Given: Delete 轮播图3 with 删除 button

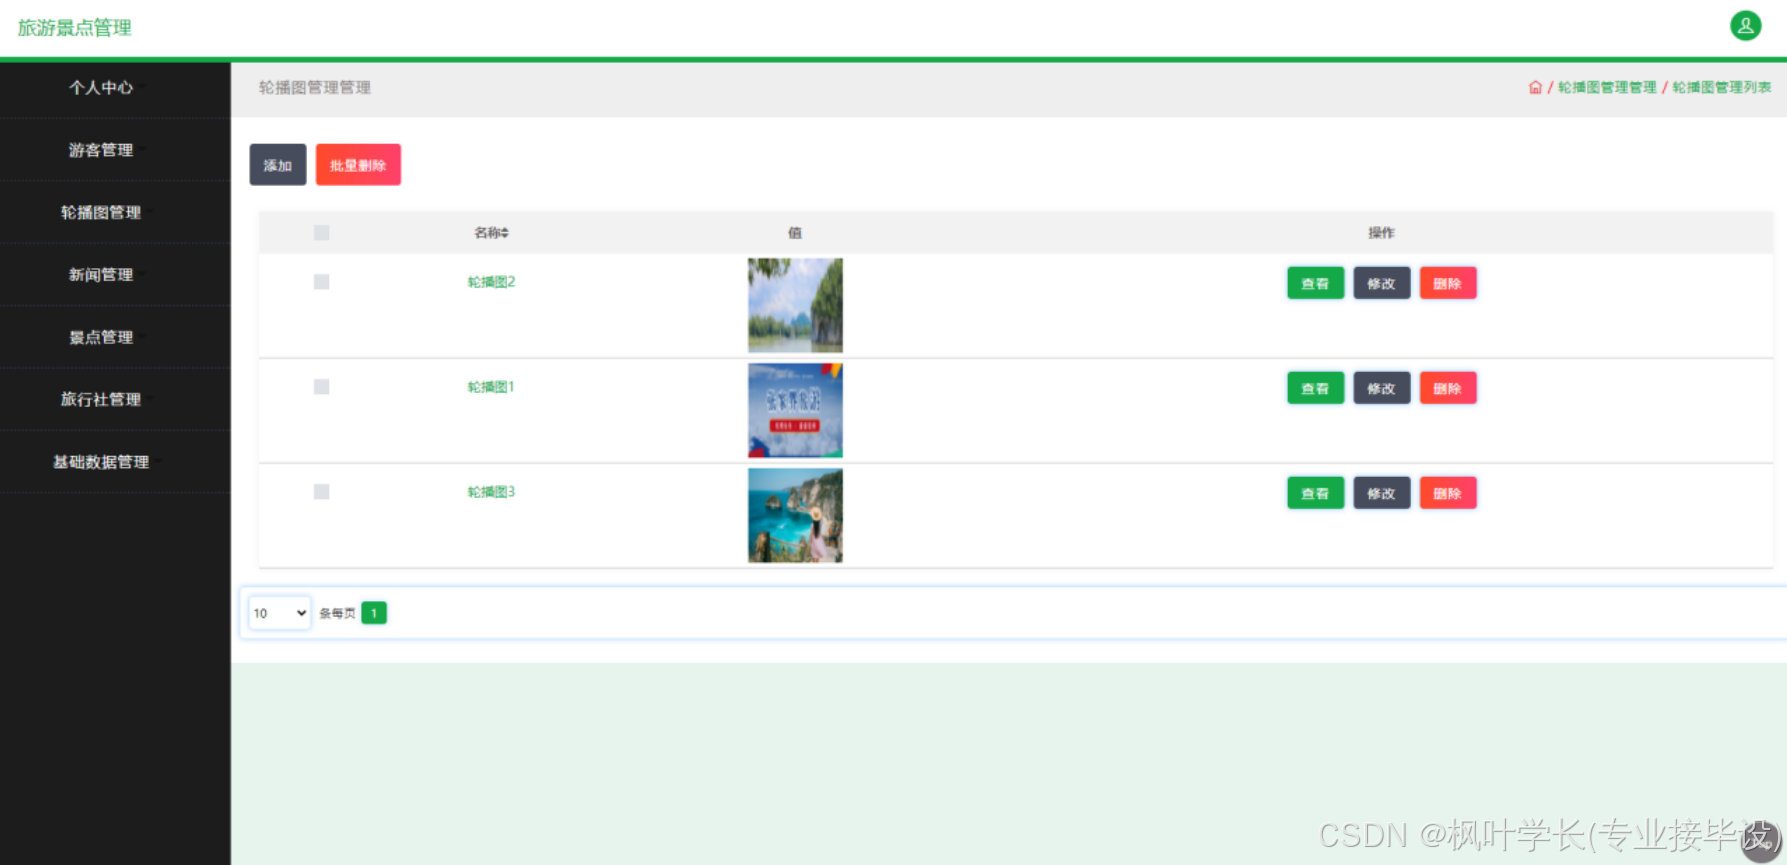Looking at the screenshot, I should [x=1447, y=493].
